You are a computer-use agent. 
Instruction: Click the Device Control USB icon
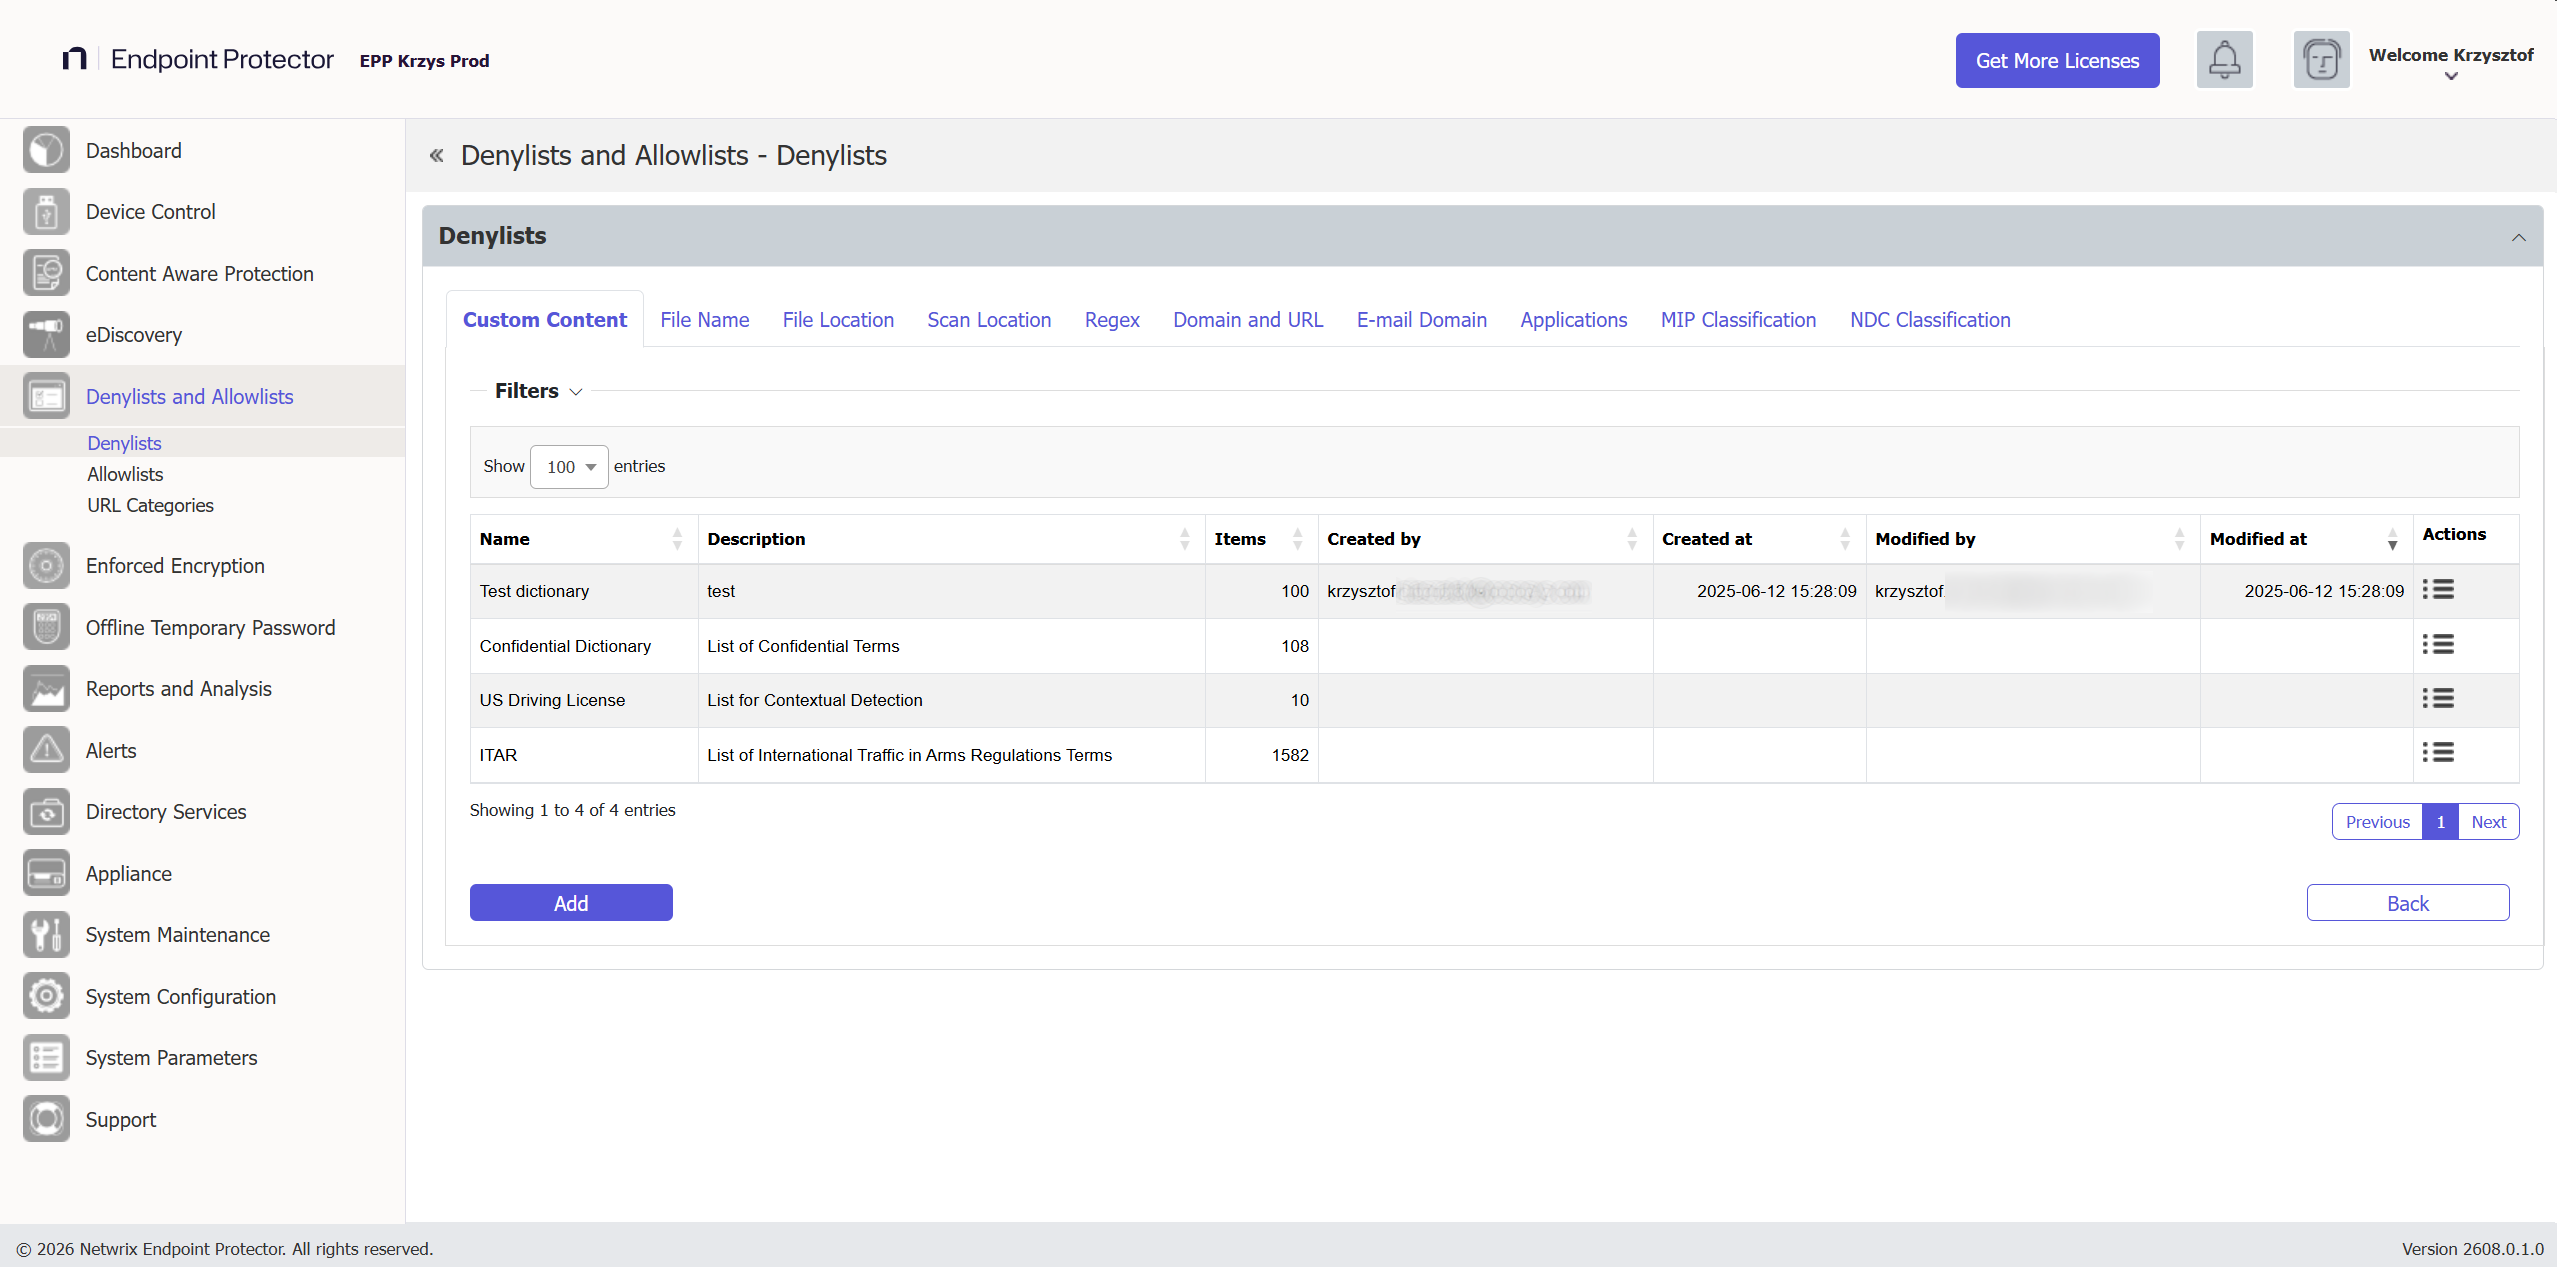[46, 212]
